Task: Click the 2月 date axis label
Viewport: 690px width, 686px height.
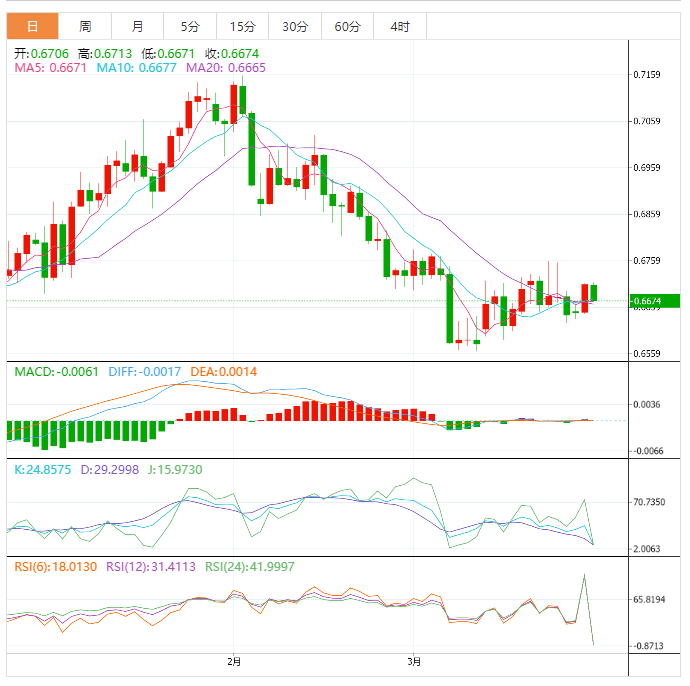Action: pyautogui.click(x=234, y=662)
